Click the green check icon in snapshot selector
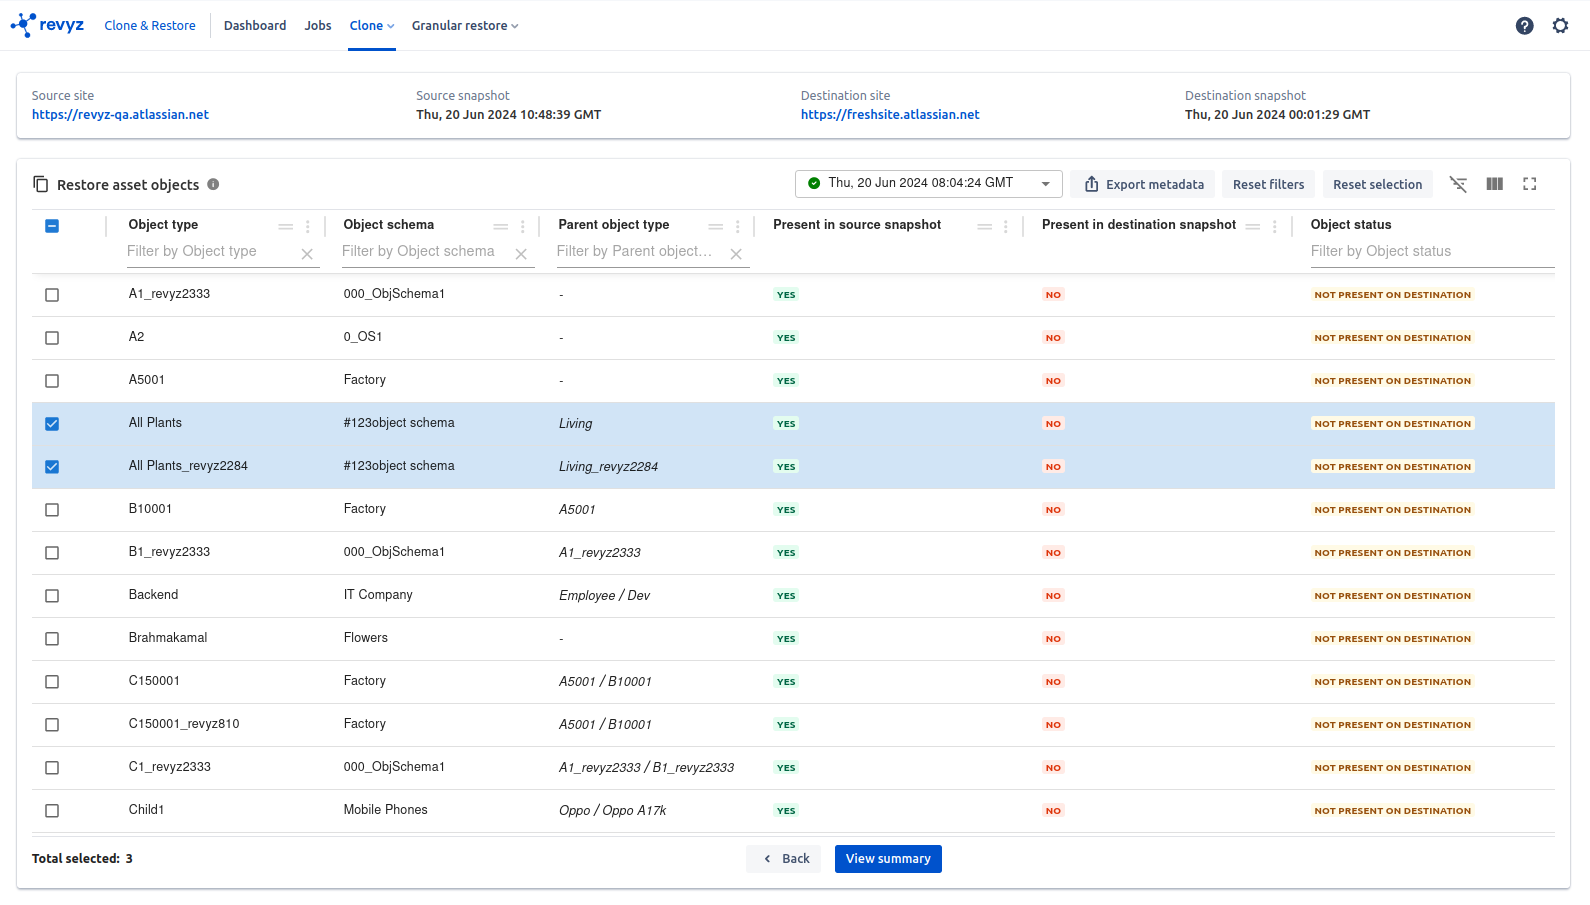The image size is (1590, 905). point(814,183)
